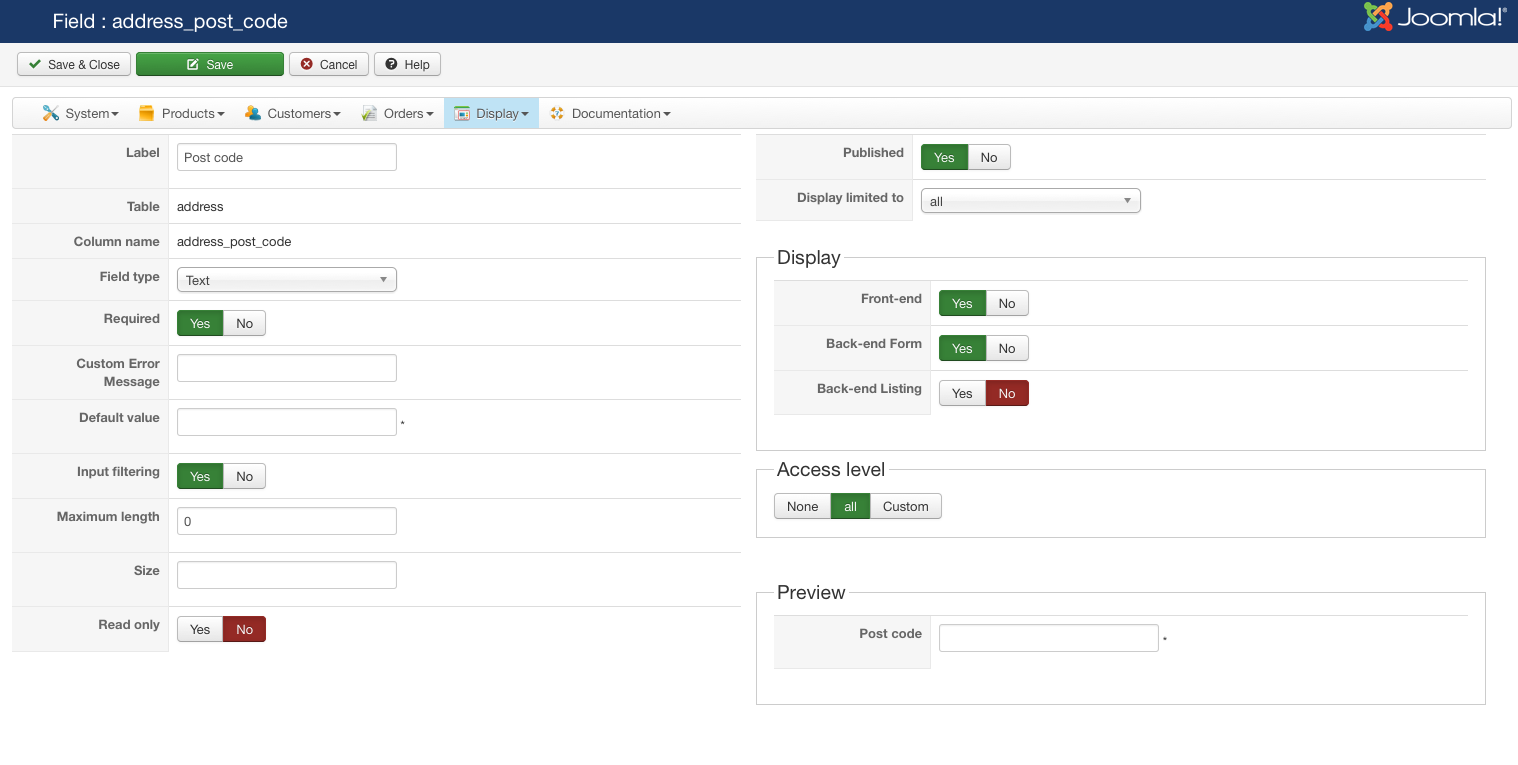The height and width of the screenshot is (765, 1518).
Task: Click the Products box icon
Action: [147, 113]
